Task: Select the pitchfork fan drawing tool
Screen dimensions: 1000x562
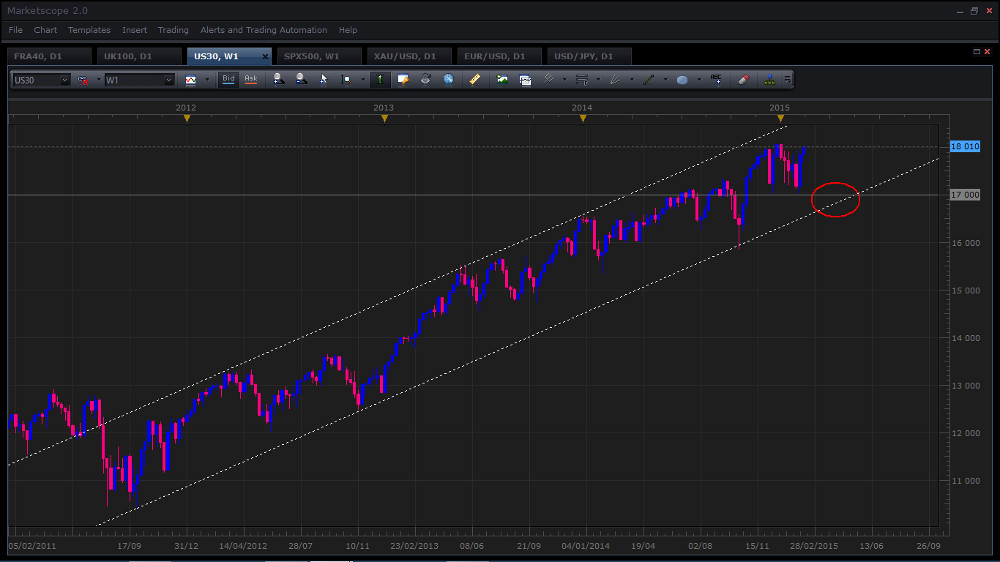Action: pos(615,80)
